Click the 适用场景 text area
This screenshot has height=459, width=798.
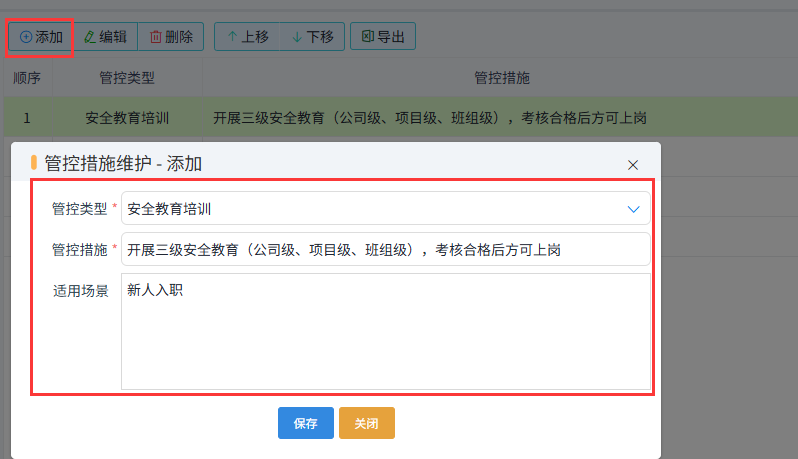(x=386, y=331)
